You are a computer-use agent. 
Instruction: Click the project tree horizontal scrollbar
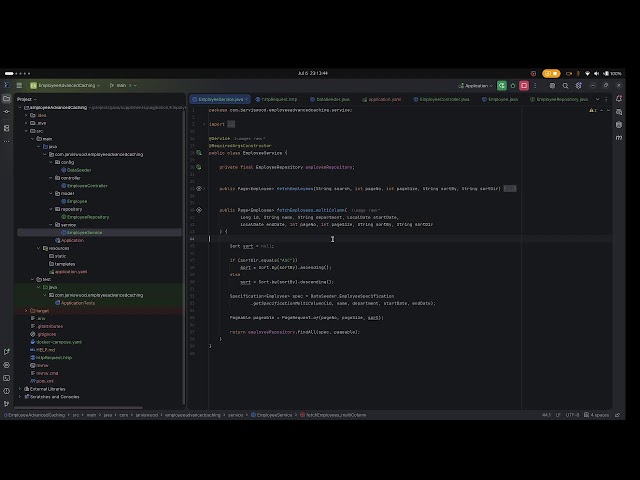[x=78, y=407]
